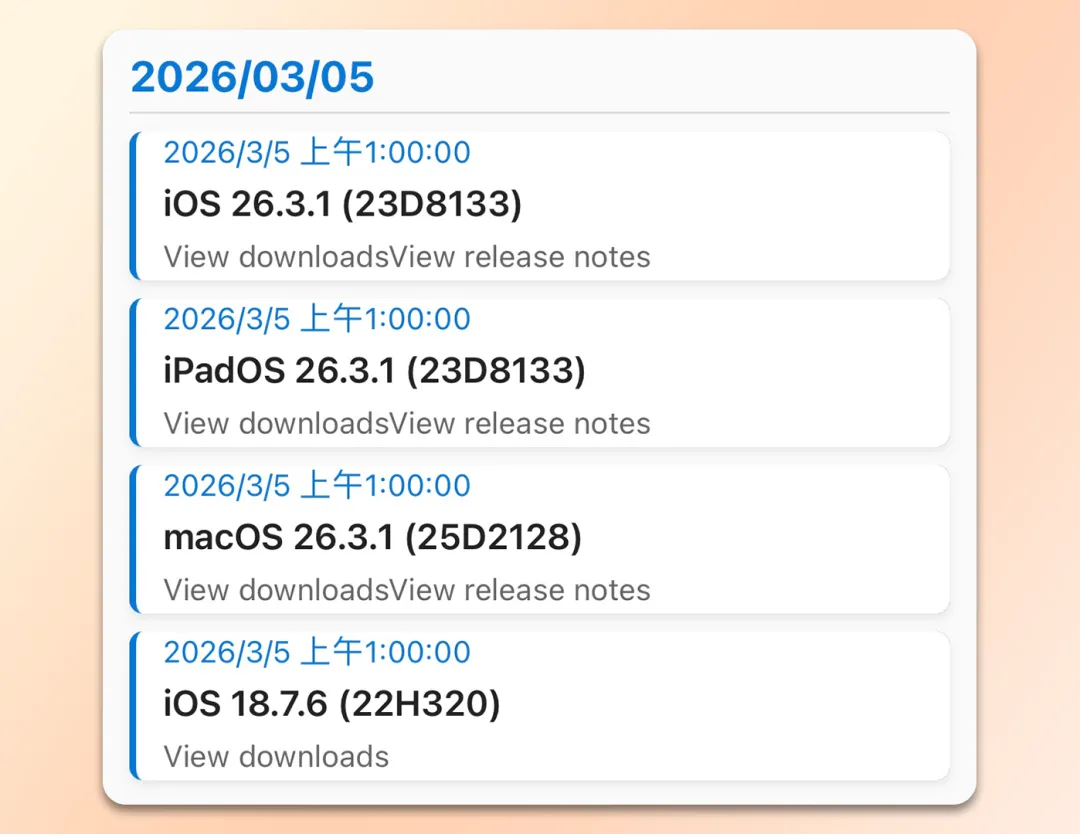Click the timestamp above iOS 18.7.6
This screenshot has height=834, width=1080.
316,652
